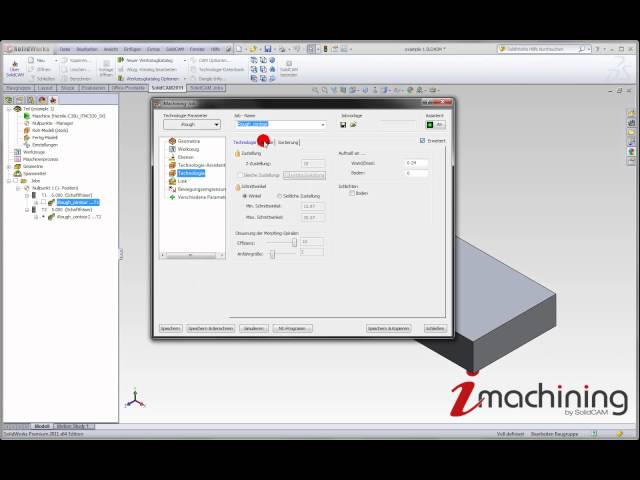Expand the Geometrie node in feature tree
This screenshot has height=480, width=640.
click(x=9, y=167)
